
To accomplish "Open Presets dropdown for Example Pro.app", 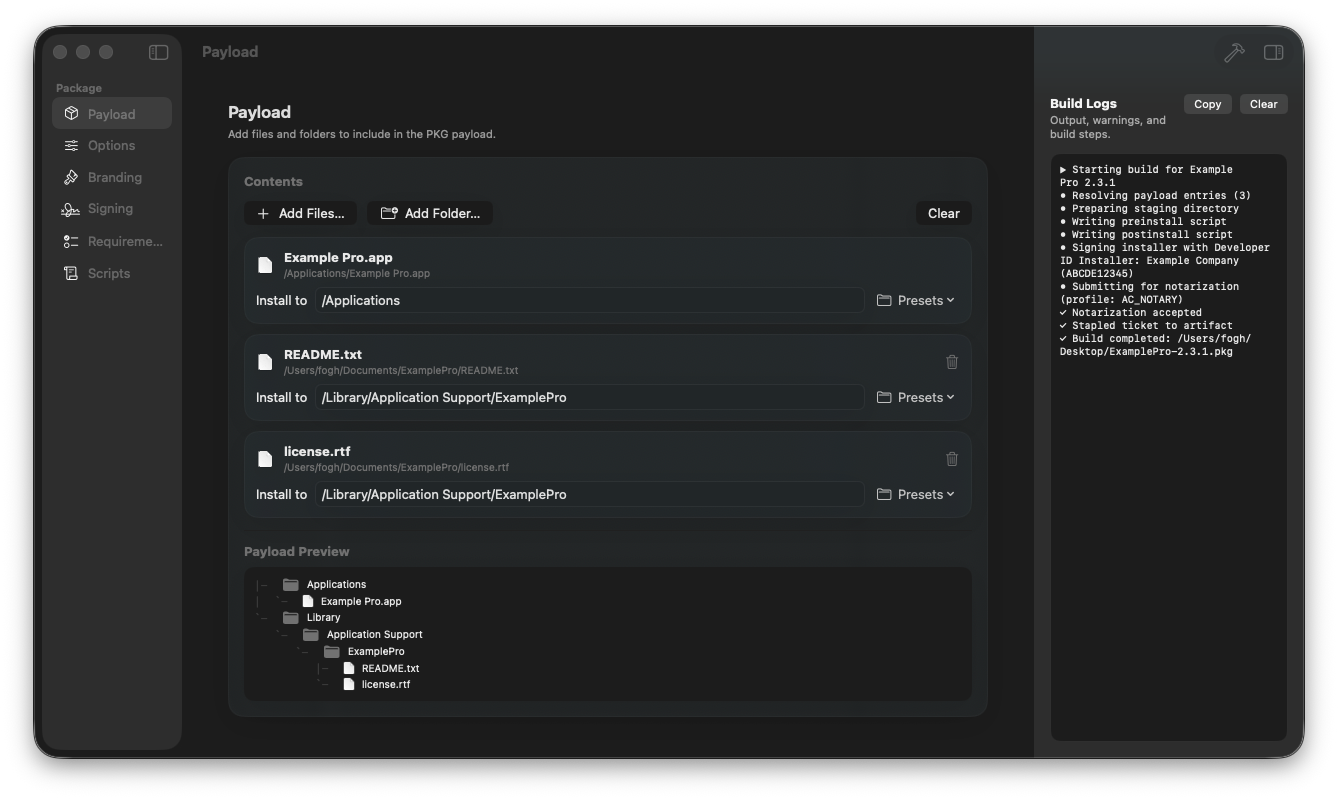I will click(915, 300).
